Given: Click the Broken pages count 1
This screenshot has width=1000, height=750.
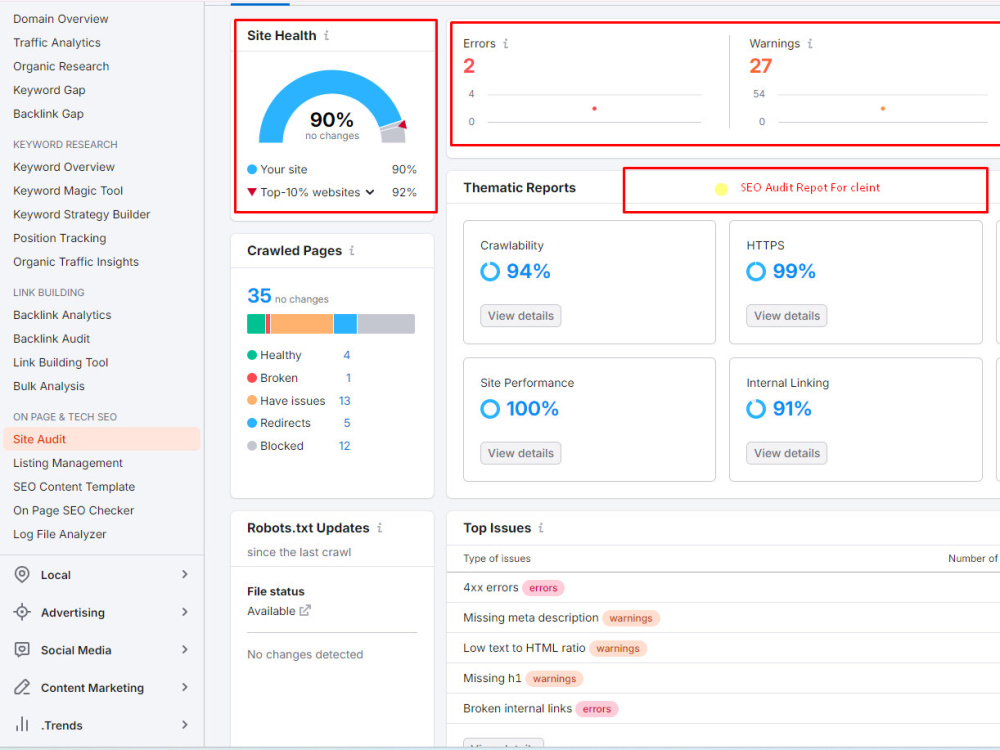Looking at the screenshot, I should coord(348,378).
